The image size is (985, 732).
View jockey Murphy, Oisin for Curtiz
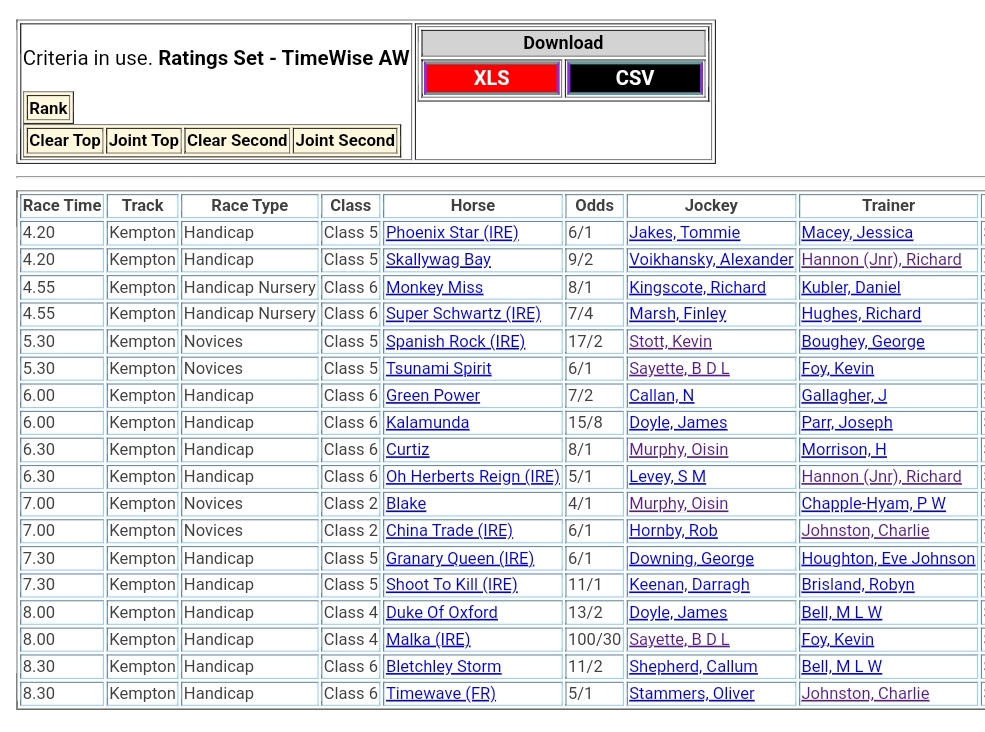point(678,450)
